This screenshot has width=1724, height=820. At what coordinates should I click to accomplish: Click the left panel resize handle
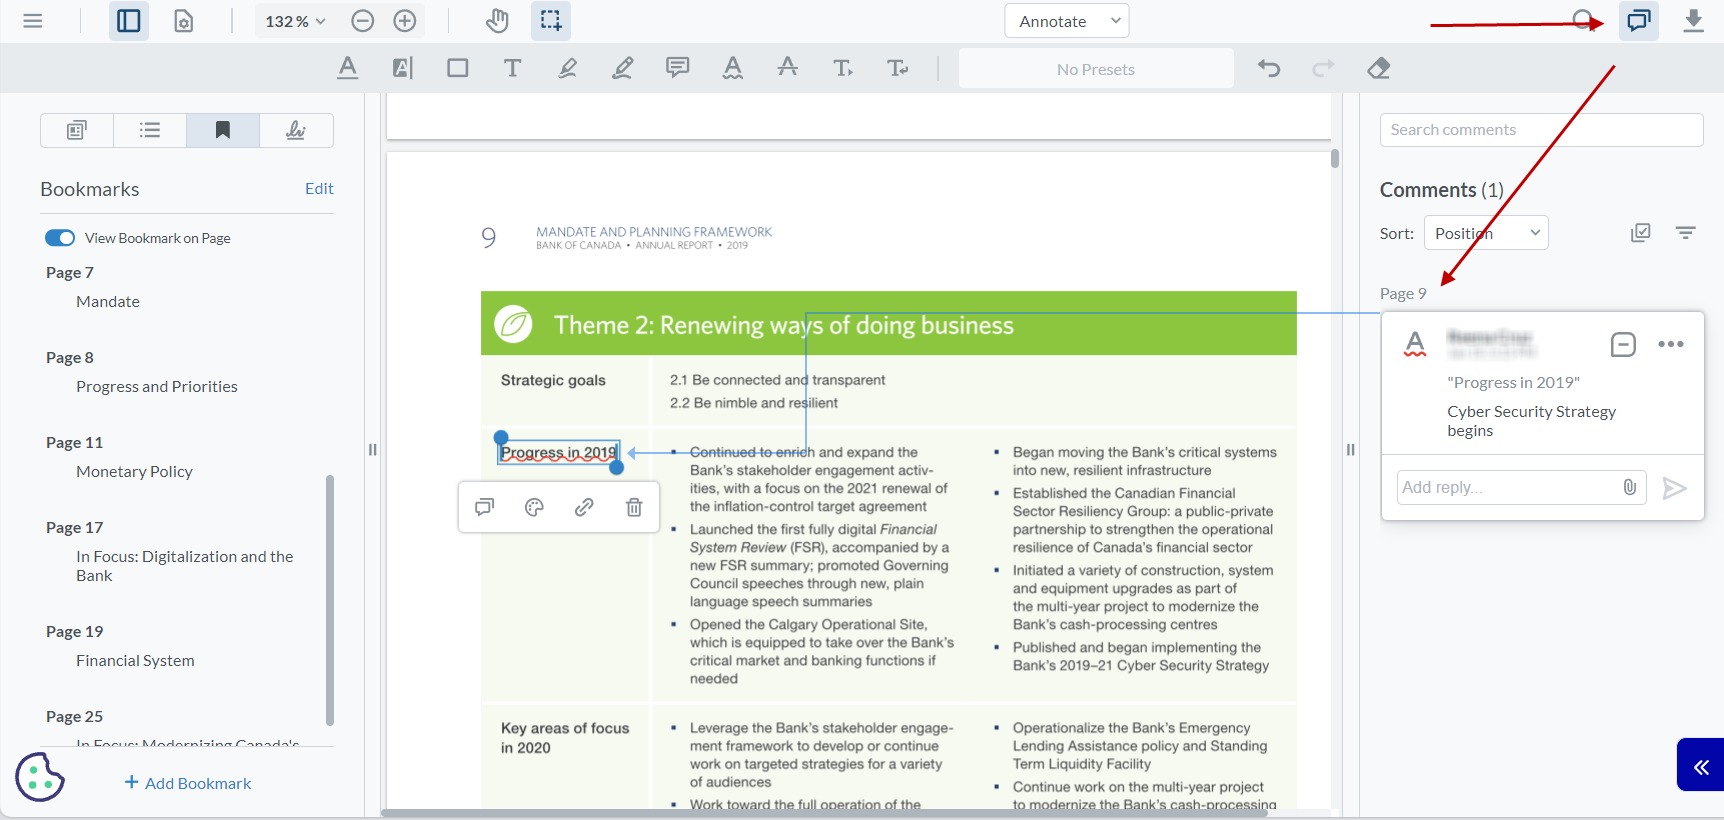point(372,450)
